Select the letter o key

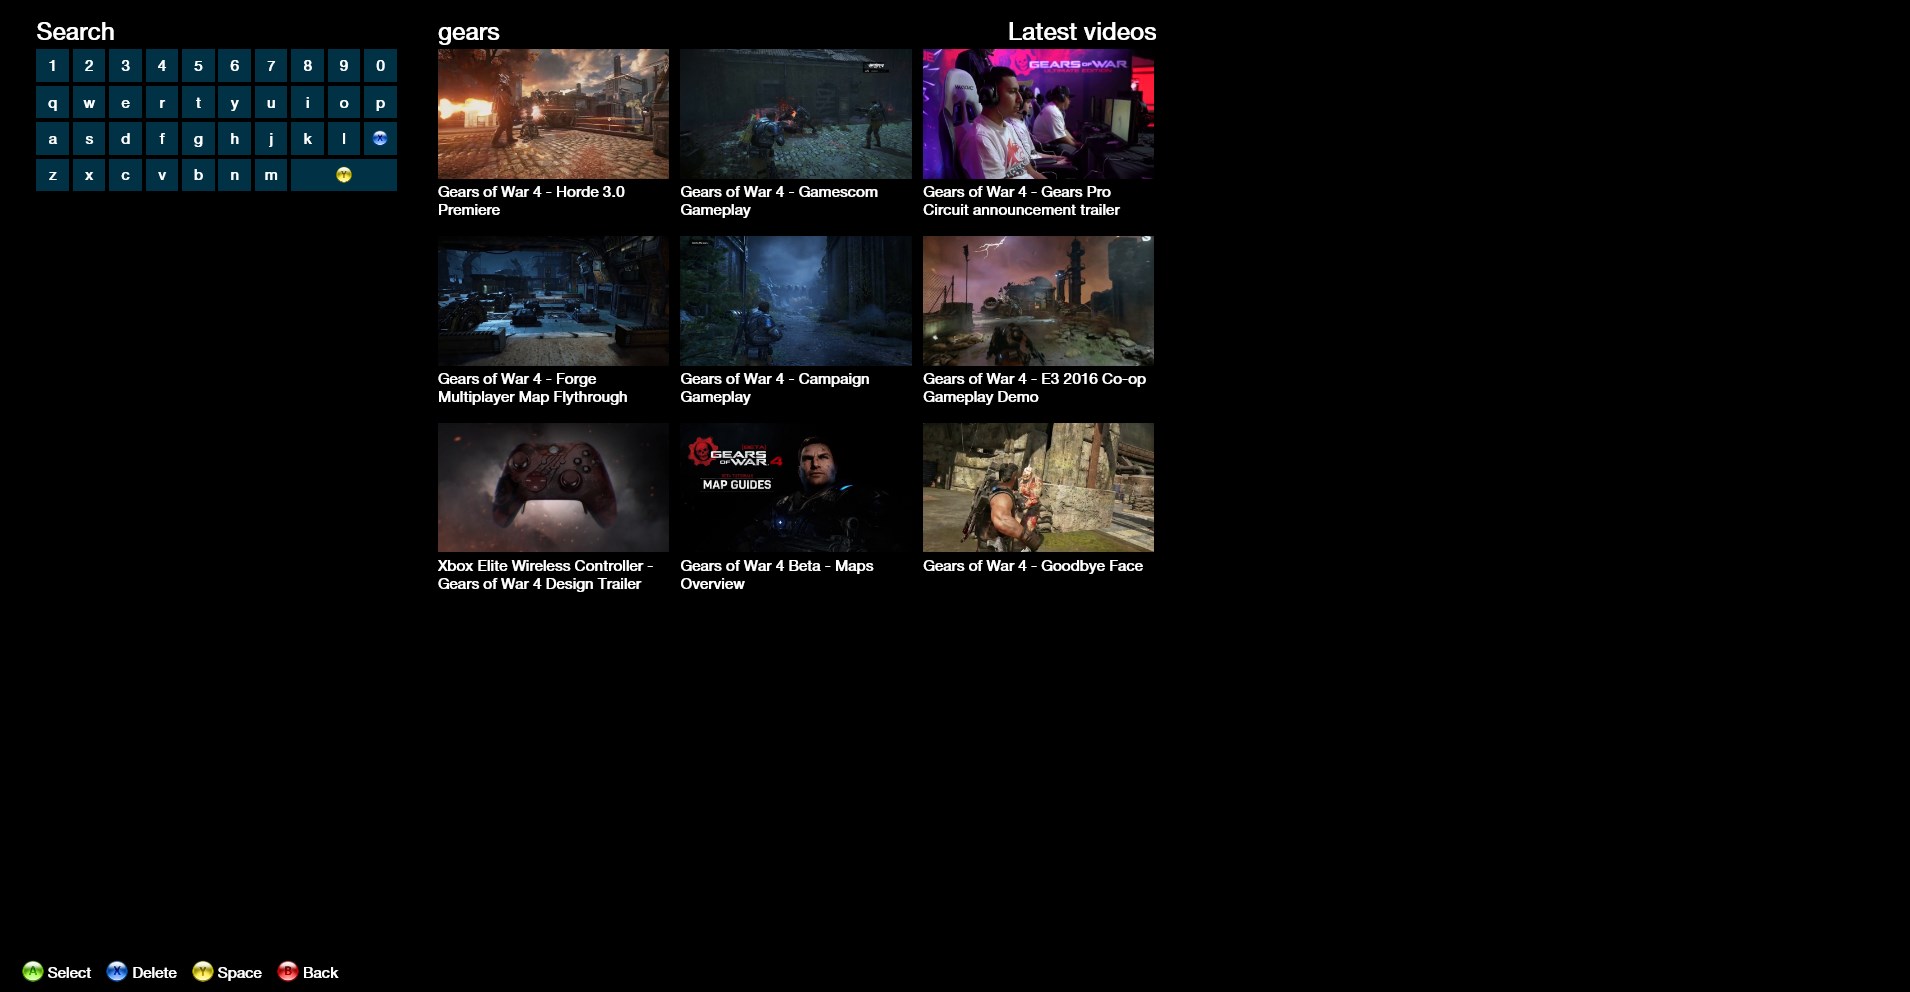tap(344, 102)
